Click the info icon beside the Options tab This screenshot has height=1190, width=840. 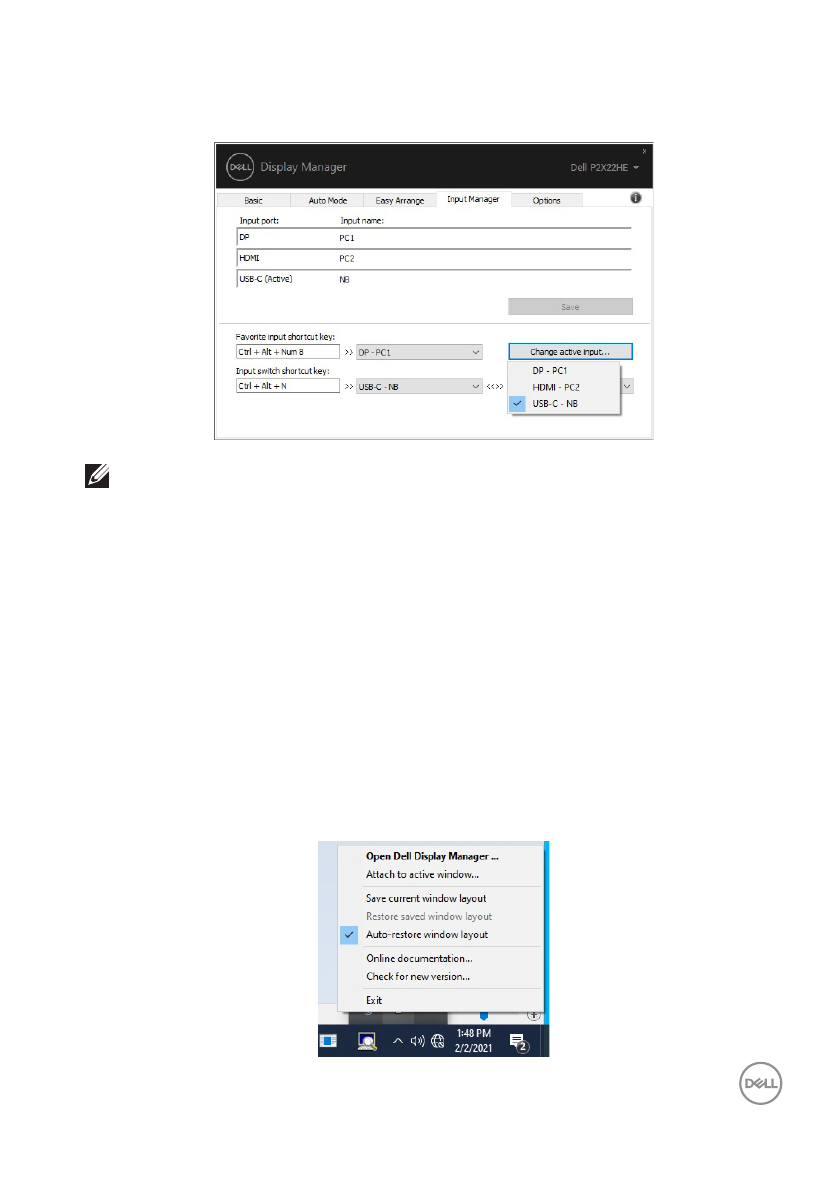click(635, 198)
